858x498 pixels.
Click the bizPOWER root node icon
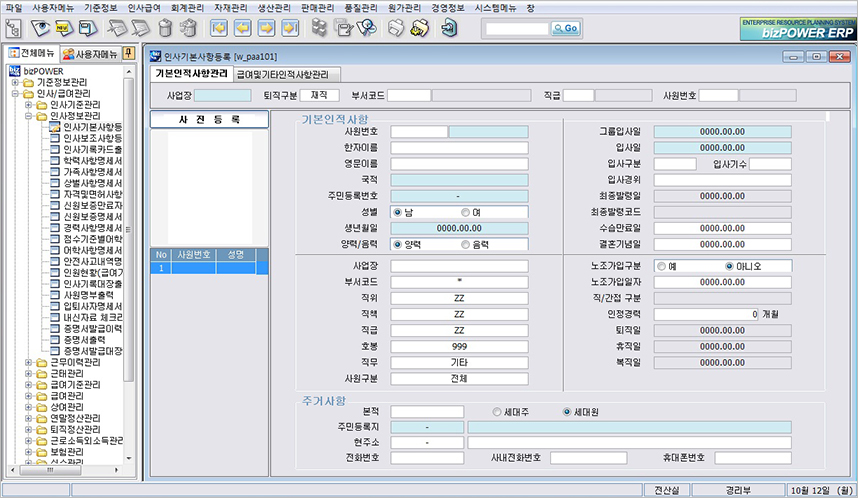click(14, 71)
